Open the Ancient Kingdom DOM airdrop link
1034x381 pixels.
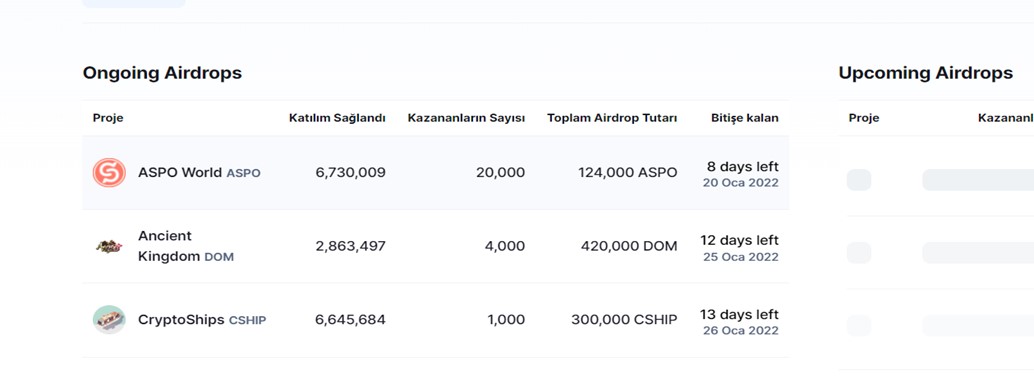[x=186, y=247]
